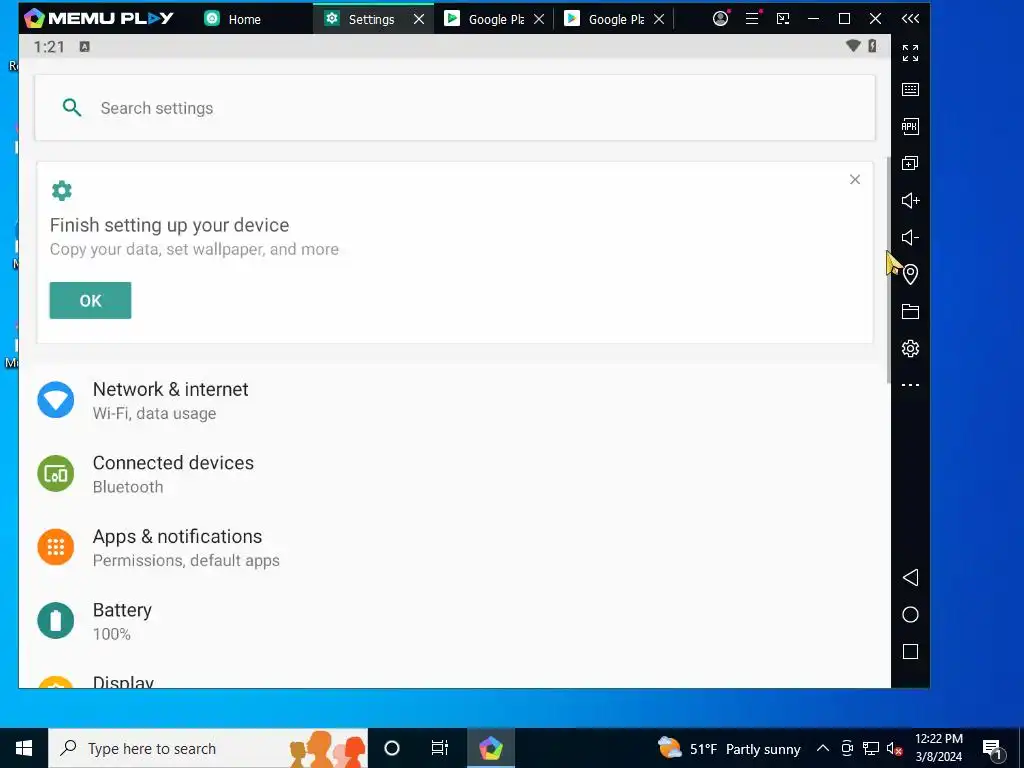
Task: Open the Display settings entry
Action: [x=455, y=680]
